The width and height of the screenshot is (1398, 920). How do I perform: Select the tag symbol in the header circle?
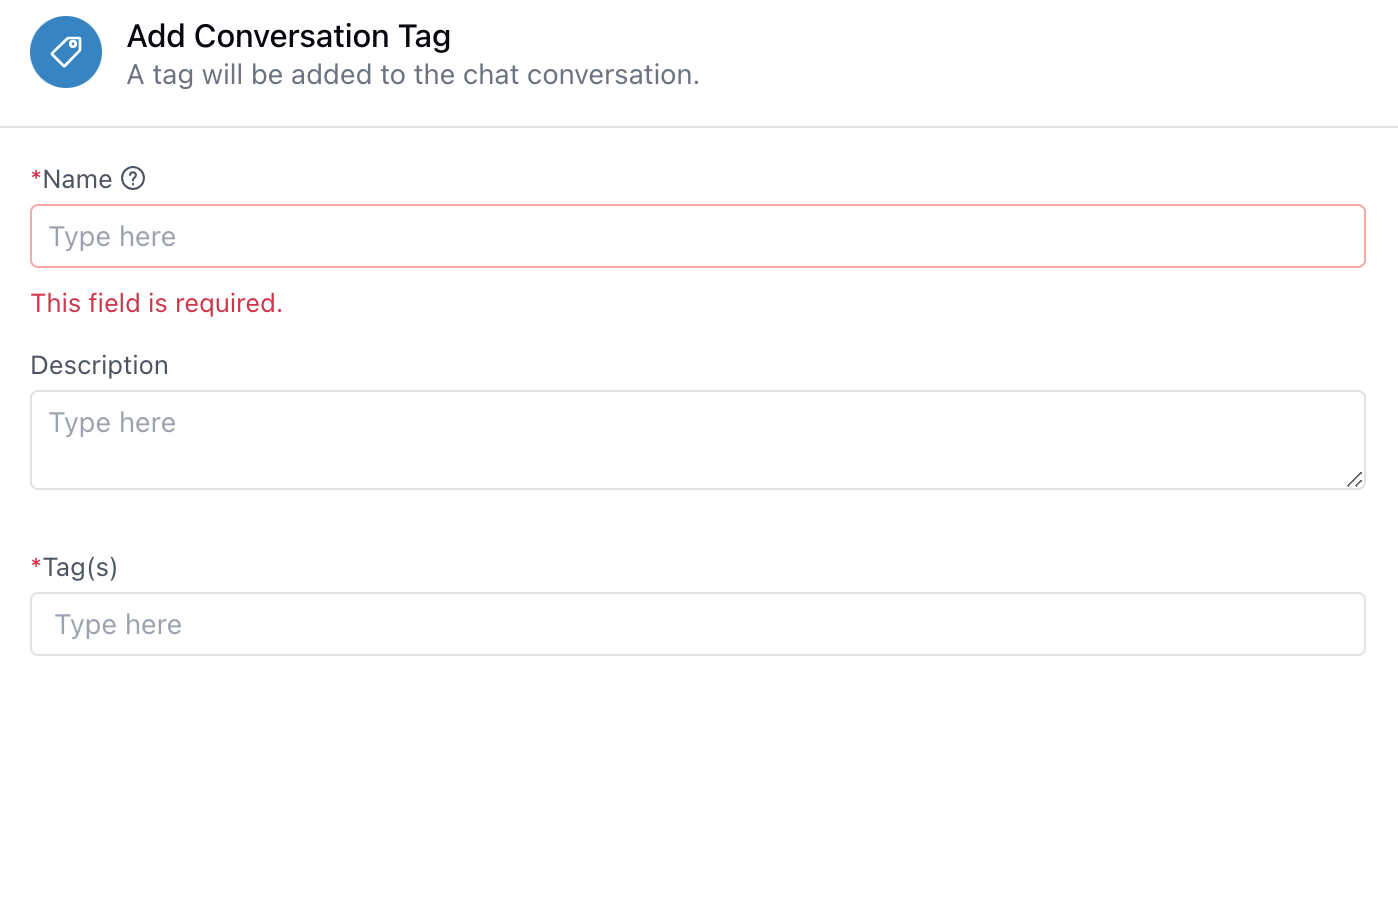click(x=66, y=51)
